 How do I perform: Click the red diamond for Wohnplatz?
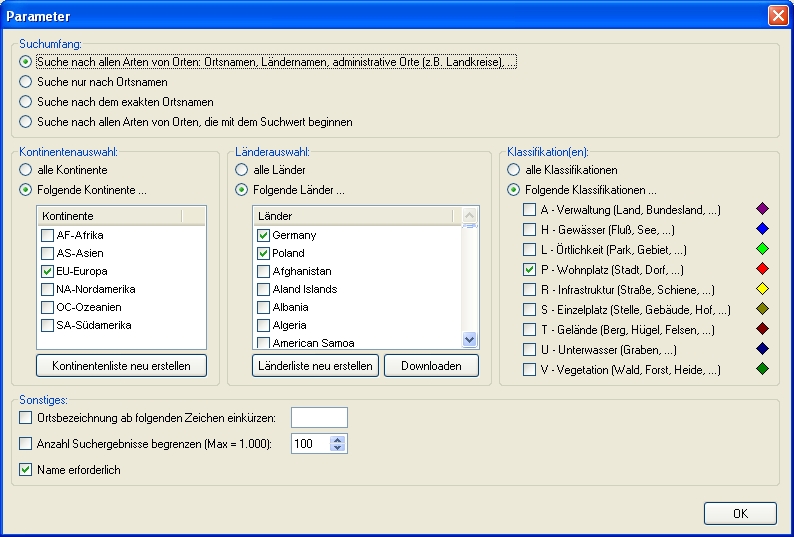click(x=762, y=268)
